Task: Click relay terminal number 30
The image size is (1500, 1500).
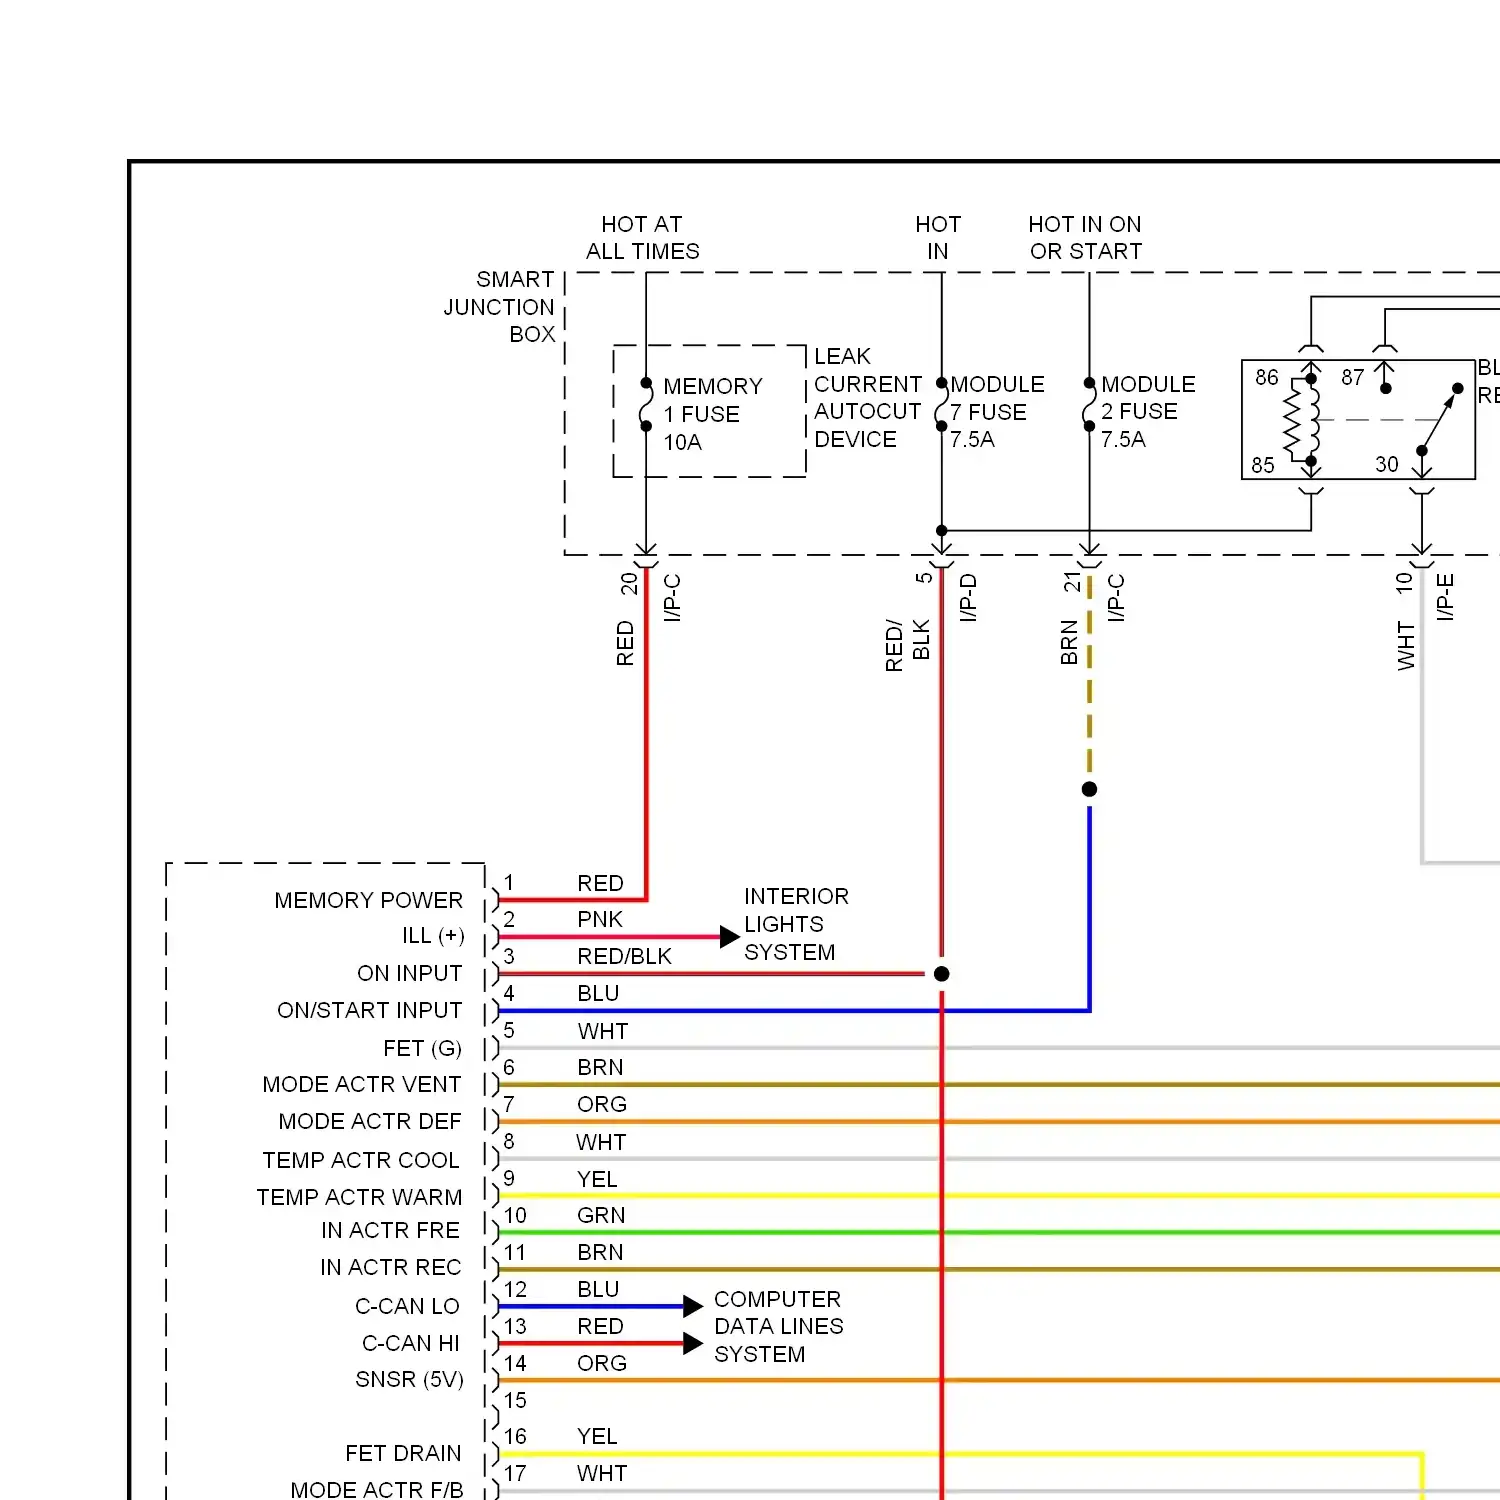Action: tap(1387, 464)
